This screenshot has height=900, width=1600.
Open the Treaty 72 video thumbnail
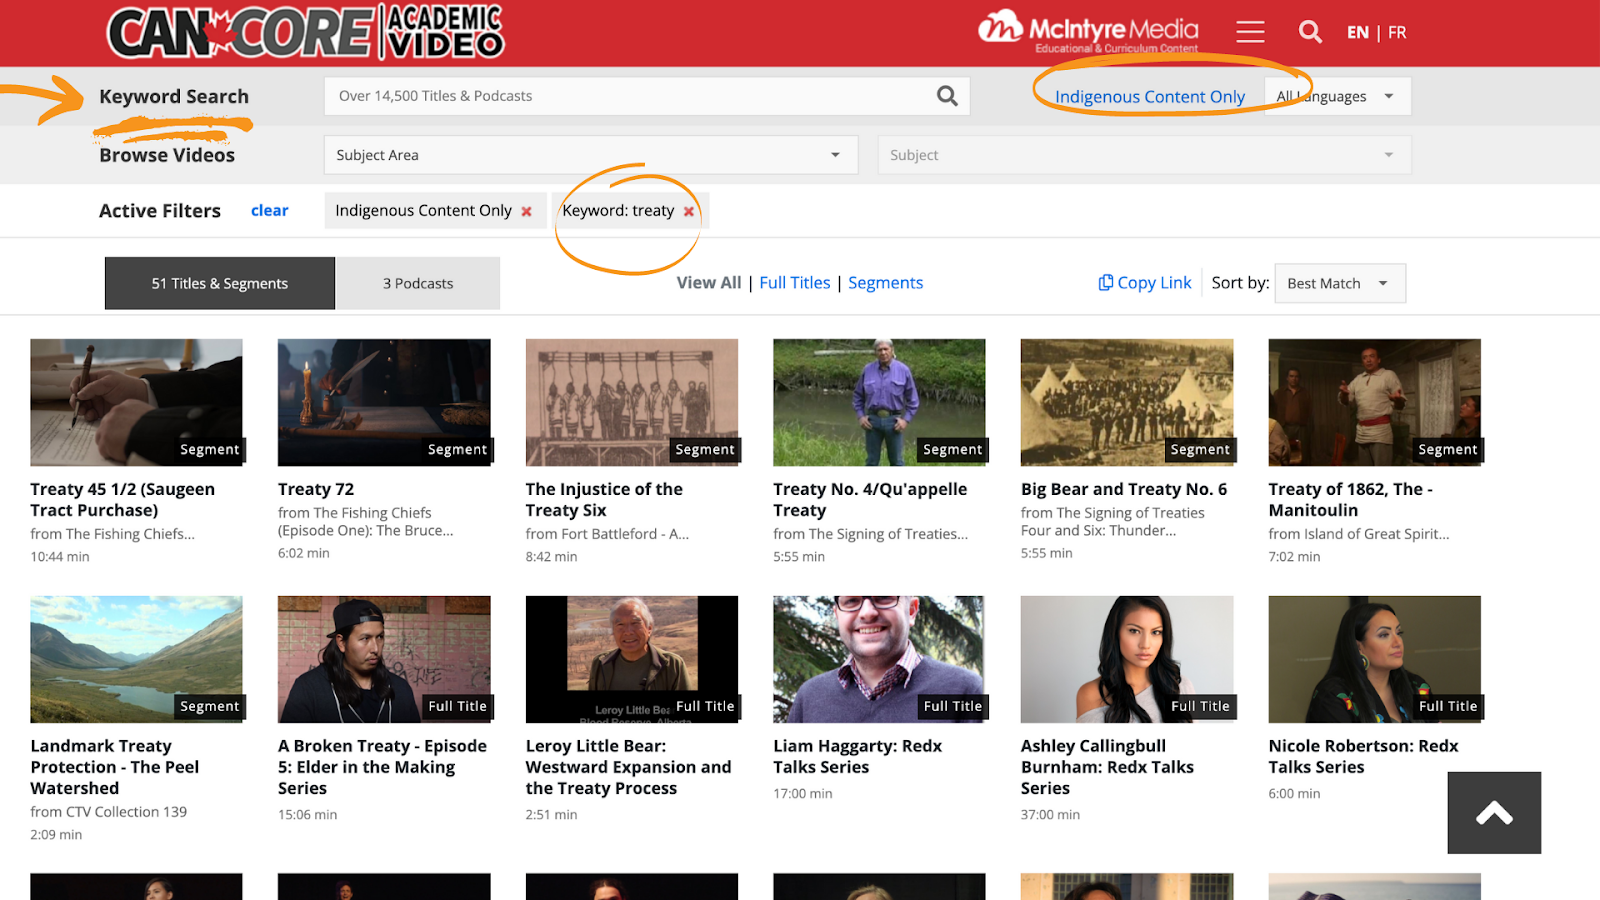click(384, 402)
